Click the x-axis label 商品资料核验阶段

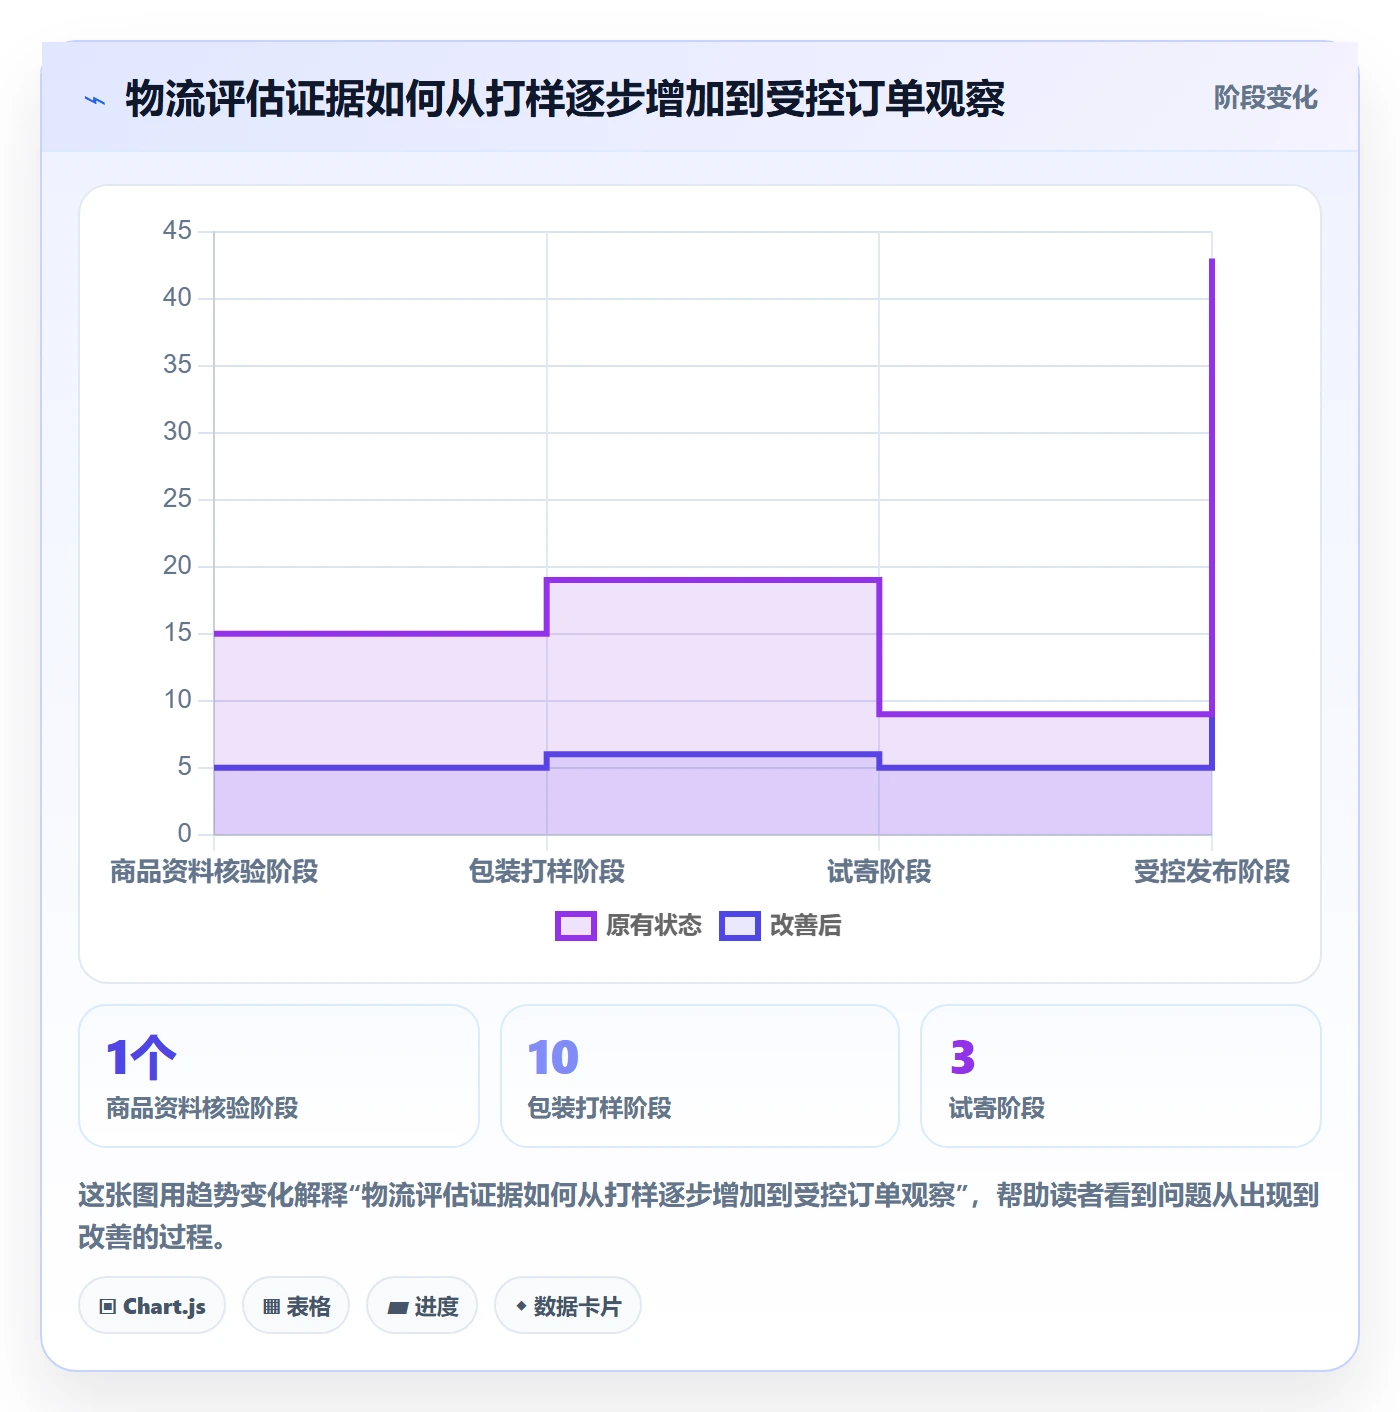214,872
